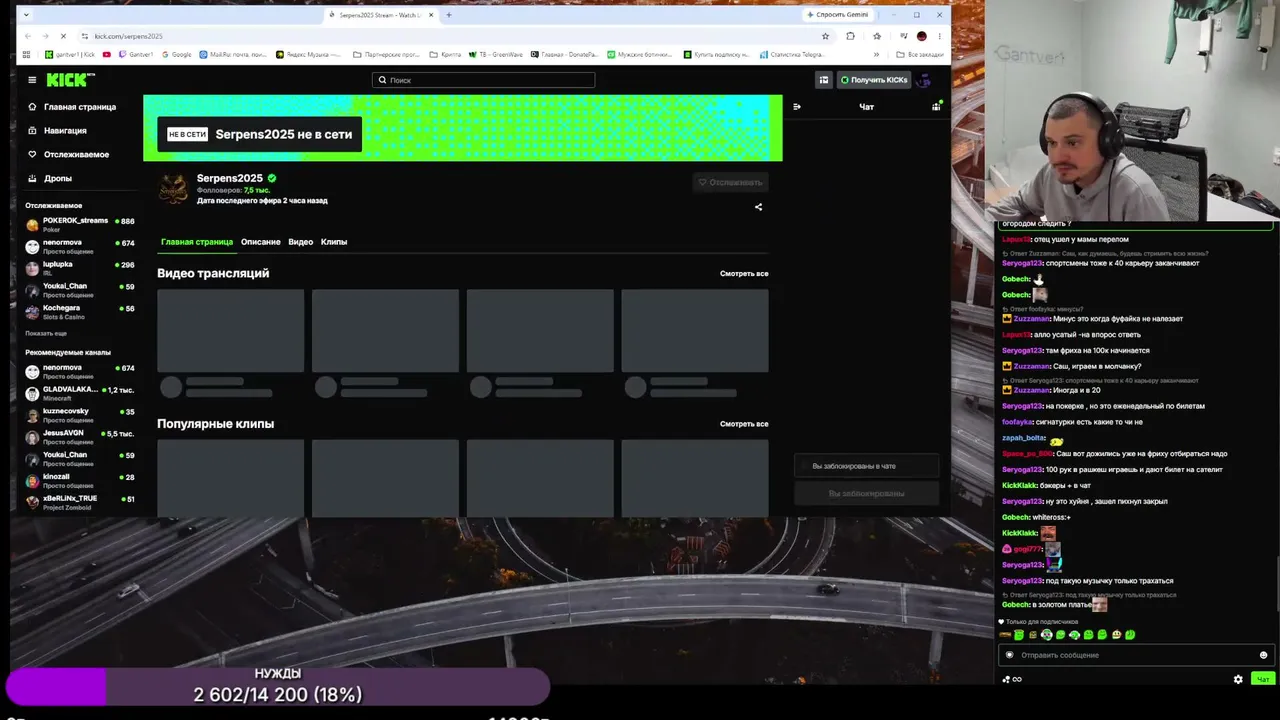Screen dimensions: 1280x720
Task: Click the layout icon beside Получить KICKs
Action: tap(824, 80)
